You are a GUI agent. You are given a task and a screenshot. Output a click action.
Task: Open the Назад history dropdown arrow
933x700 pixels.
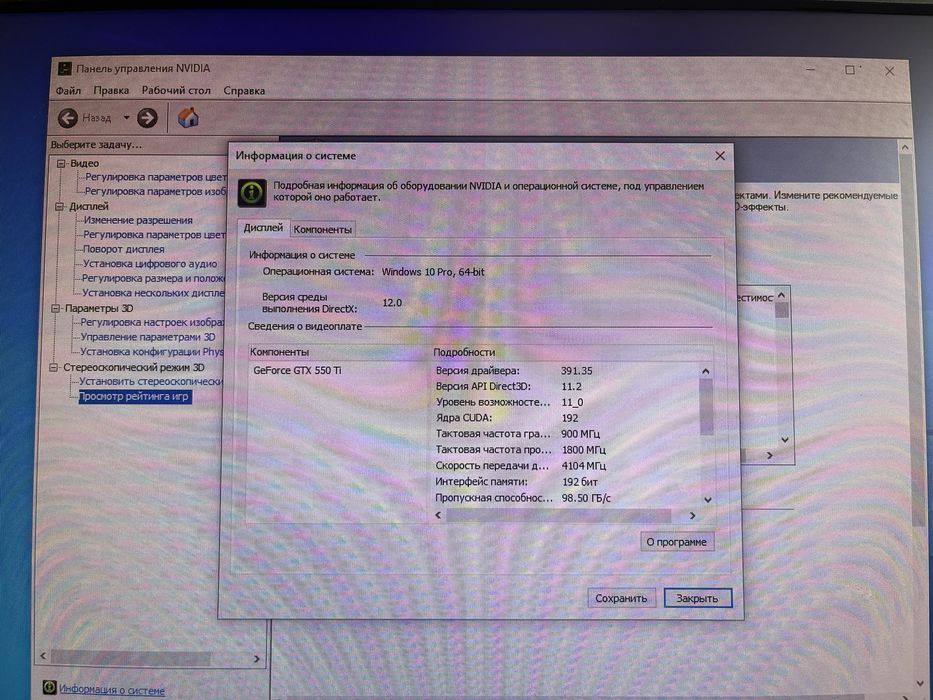tap(126, 118)
